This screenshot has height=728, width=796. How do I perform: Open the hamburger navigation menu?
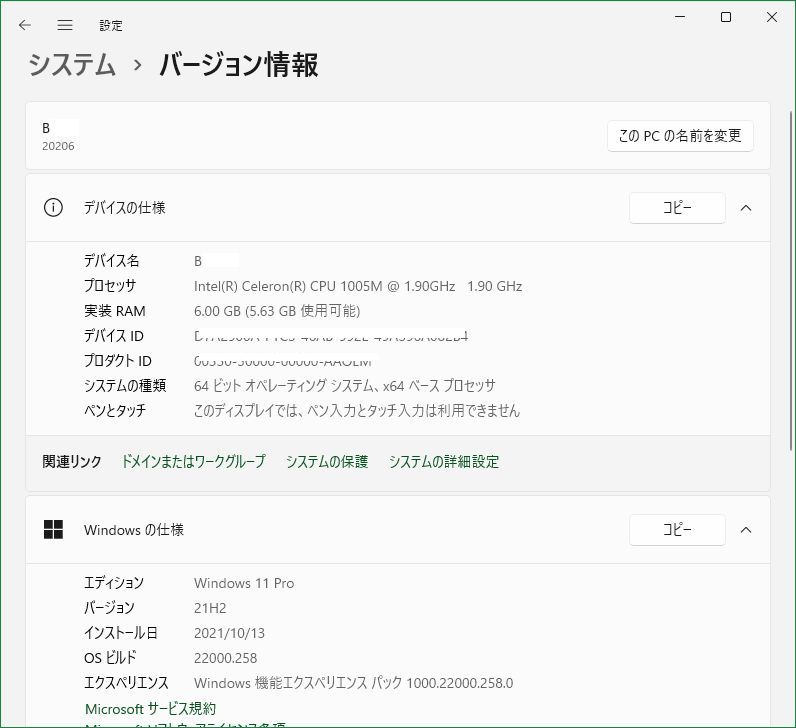tap(65, 25)
